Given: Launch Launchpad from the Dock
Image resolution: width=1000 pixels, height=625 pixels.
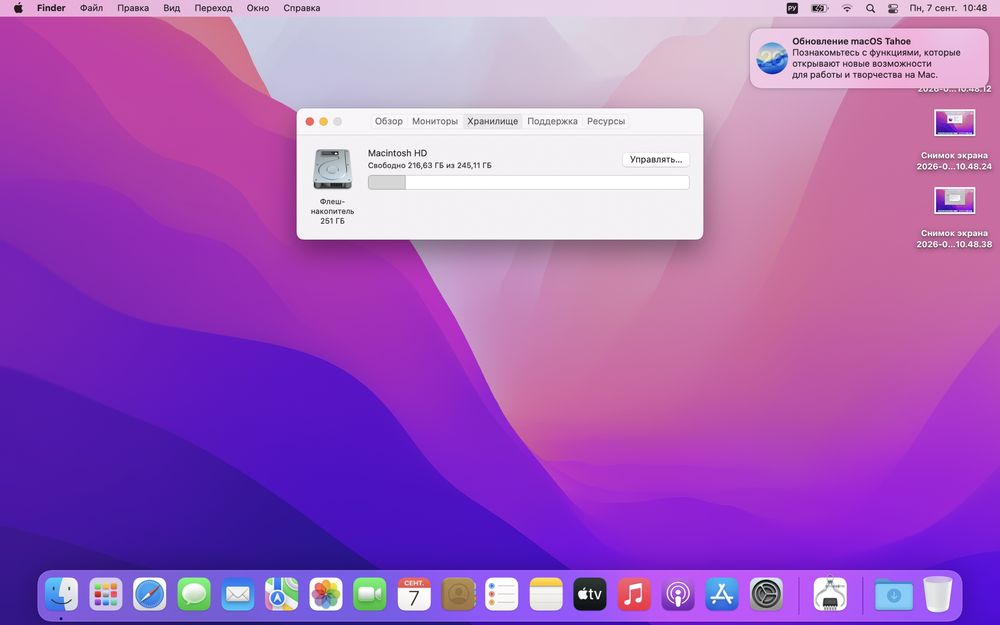Looking at the screenshot, I should tap(105, 594).
